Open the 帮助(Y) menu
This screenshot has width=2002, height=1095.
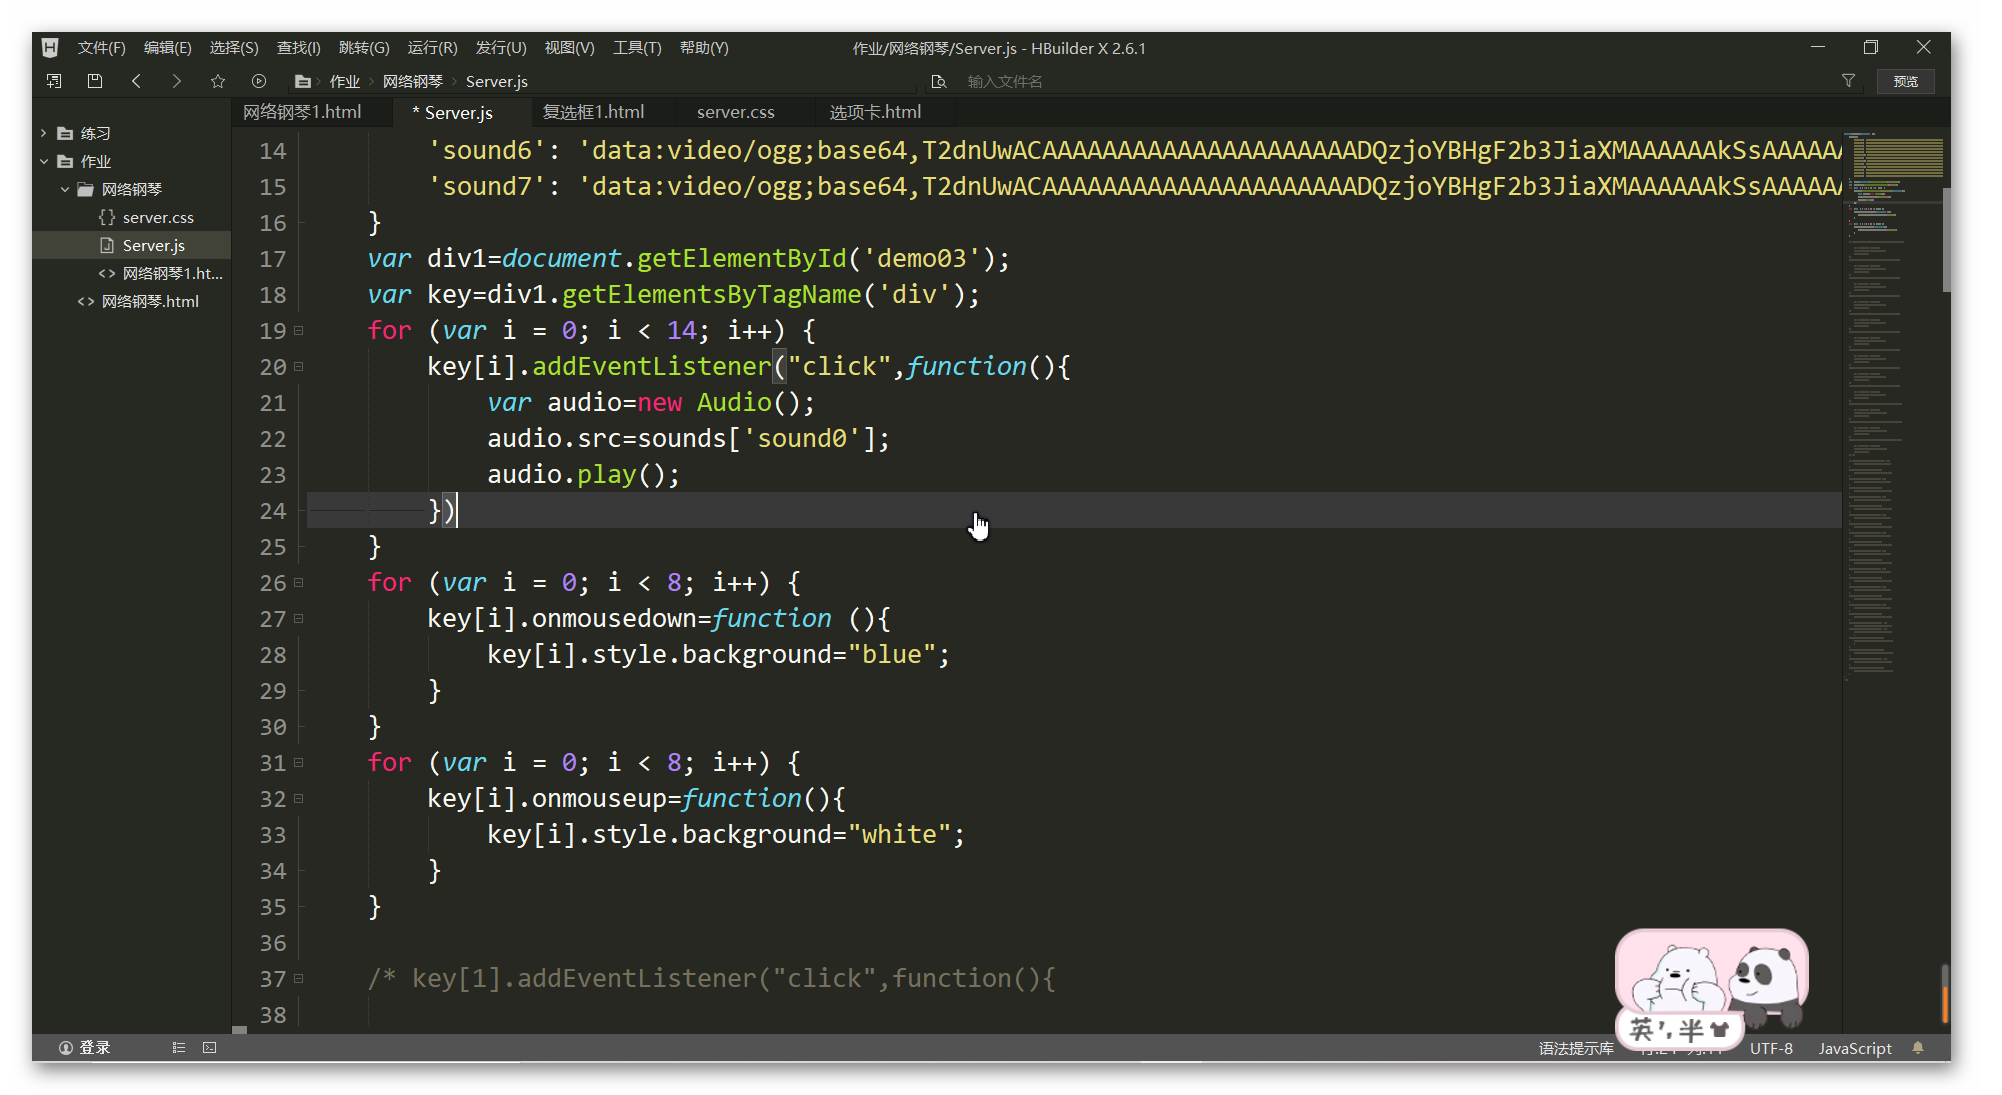tap(704, 47)
